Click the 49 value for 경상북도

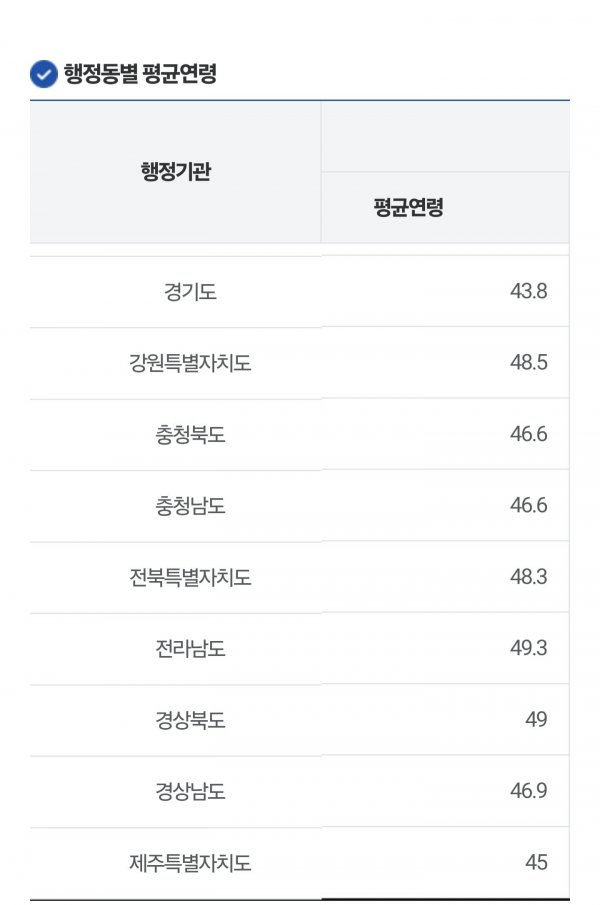536,720
